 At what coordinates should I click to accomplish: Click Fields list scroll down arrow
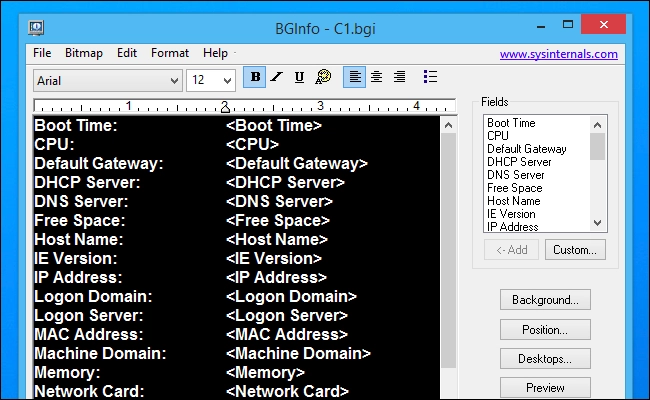point(597,223)
